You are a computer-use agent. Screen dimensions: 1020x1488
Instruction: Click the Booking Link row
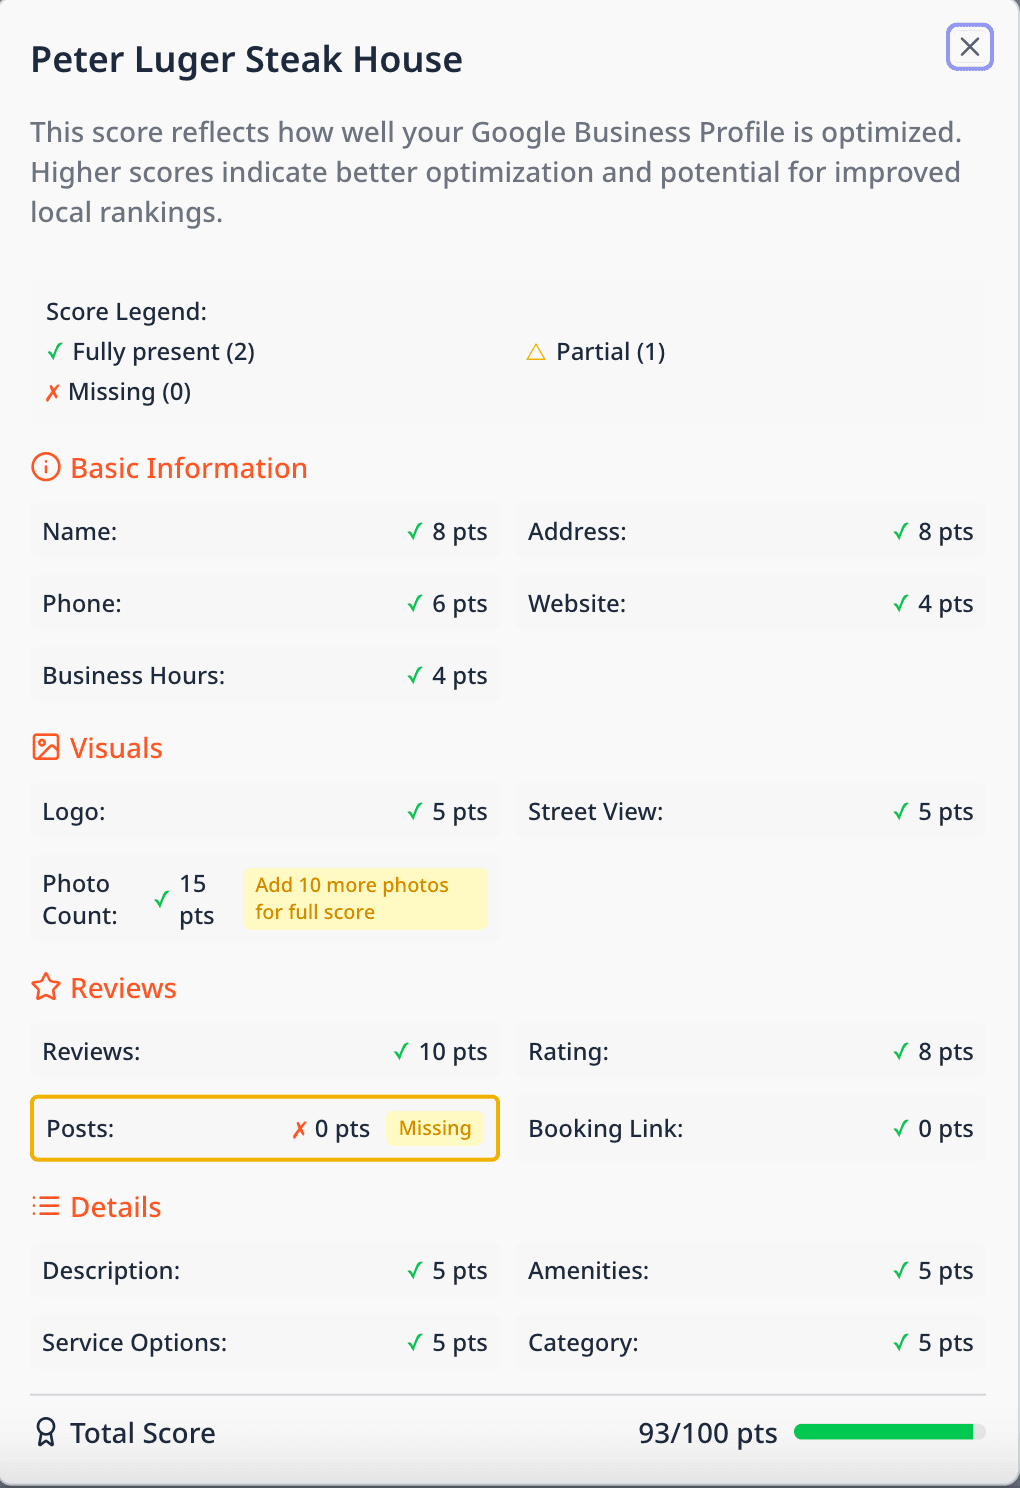[x=751, y=1128]
